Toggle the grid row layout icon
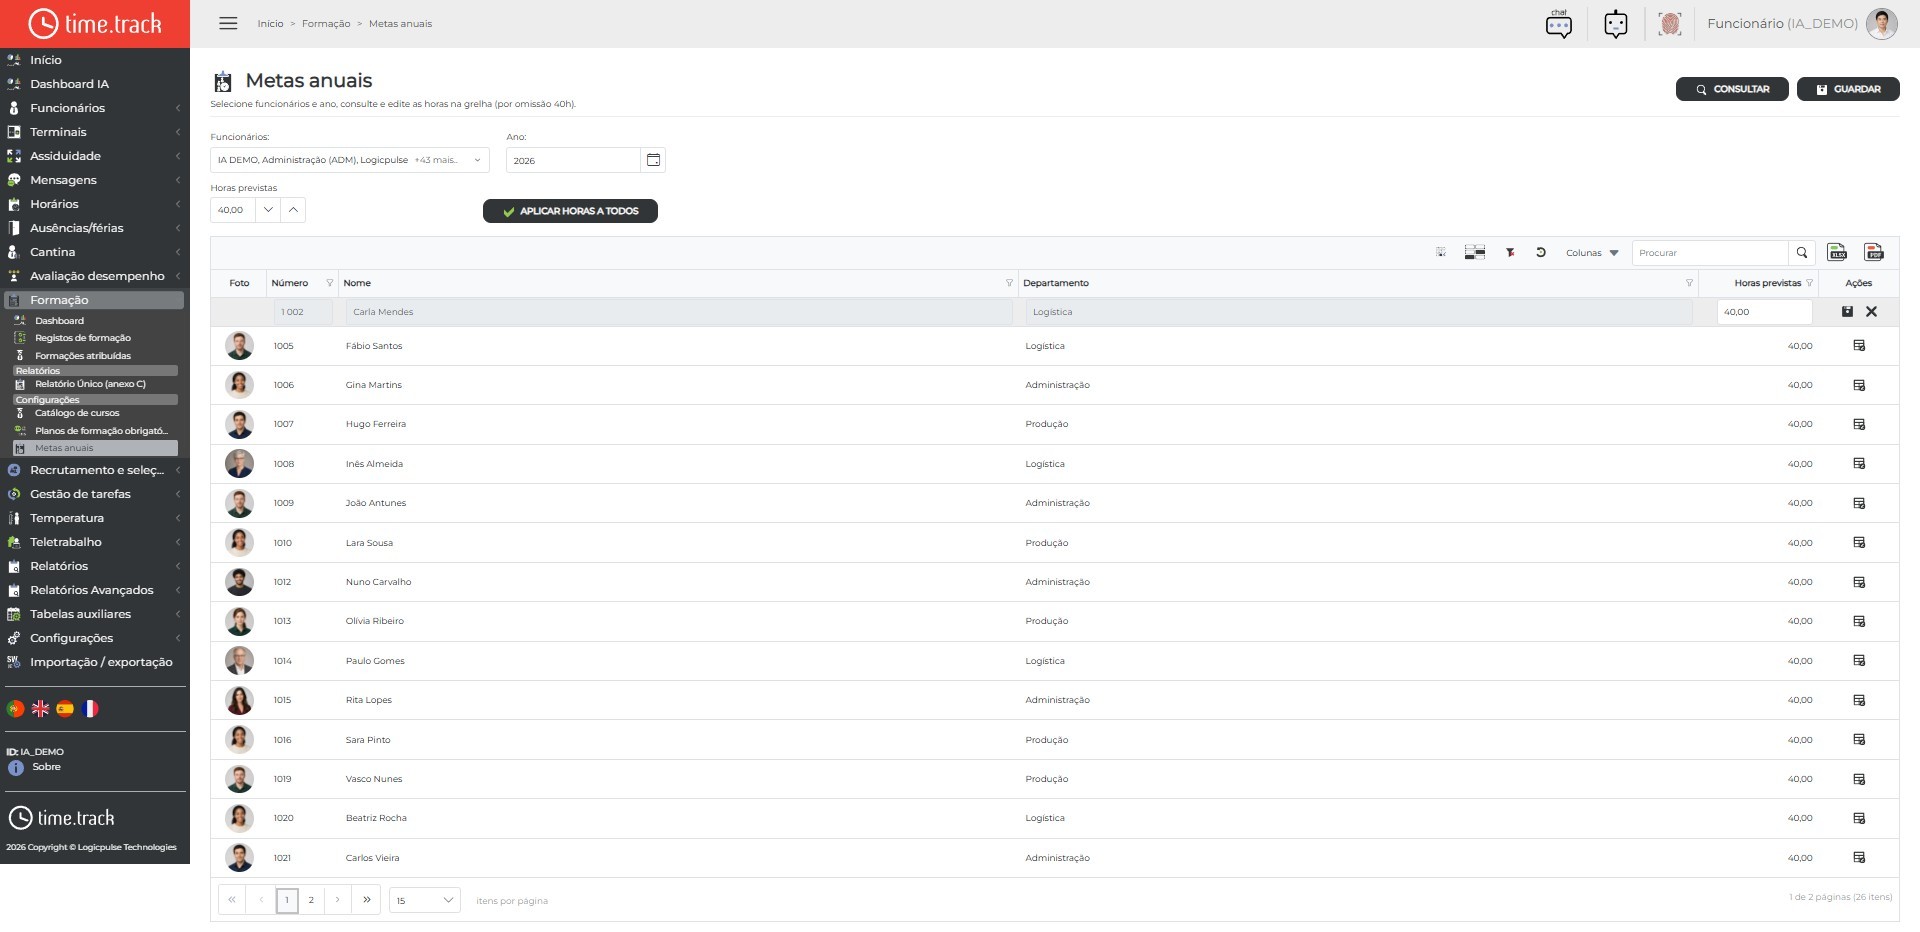The height and width of the screenshot is (932, 1920). click(x=1475, y=253)
